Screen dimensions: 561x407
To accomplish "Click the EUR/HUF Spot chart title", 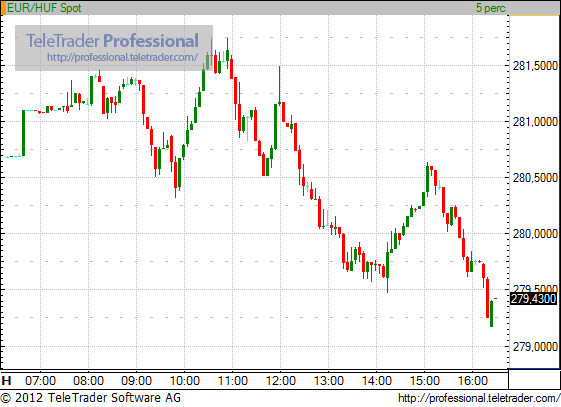I will pyautogui.click(x=44, y=8).
